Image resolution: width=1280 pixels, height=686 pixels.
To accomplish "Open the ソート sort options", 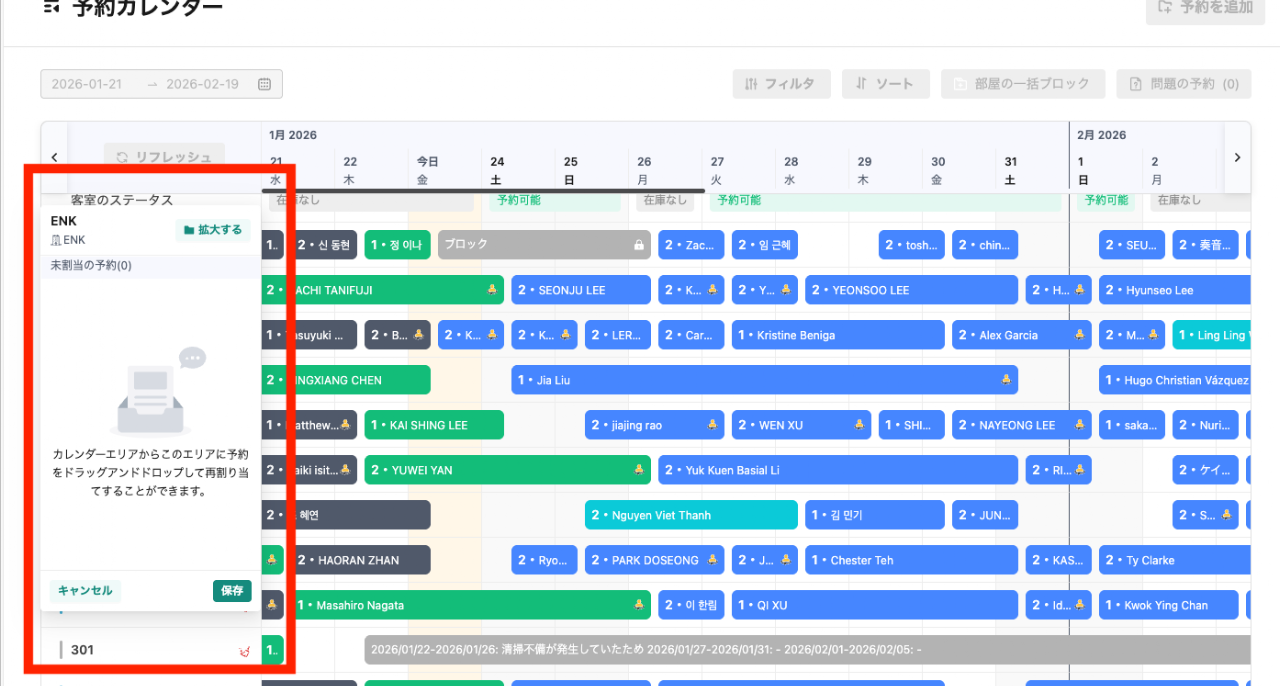I will [x=885, y=84].
